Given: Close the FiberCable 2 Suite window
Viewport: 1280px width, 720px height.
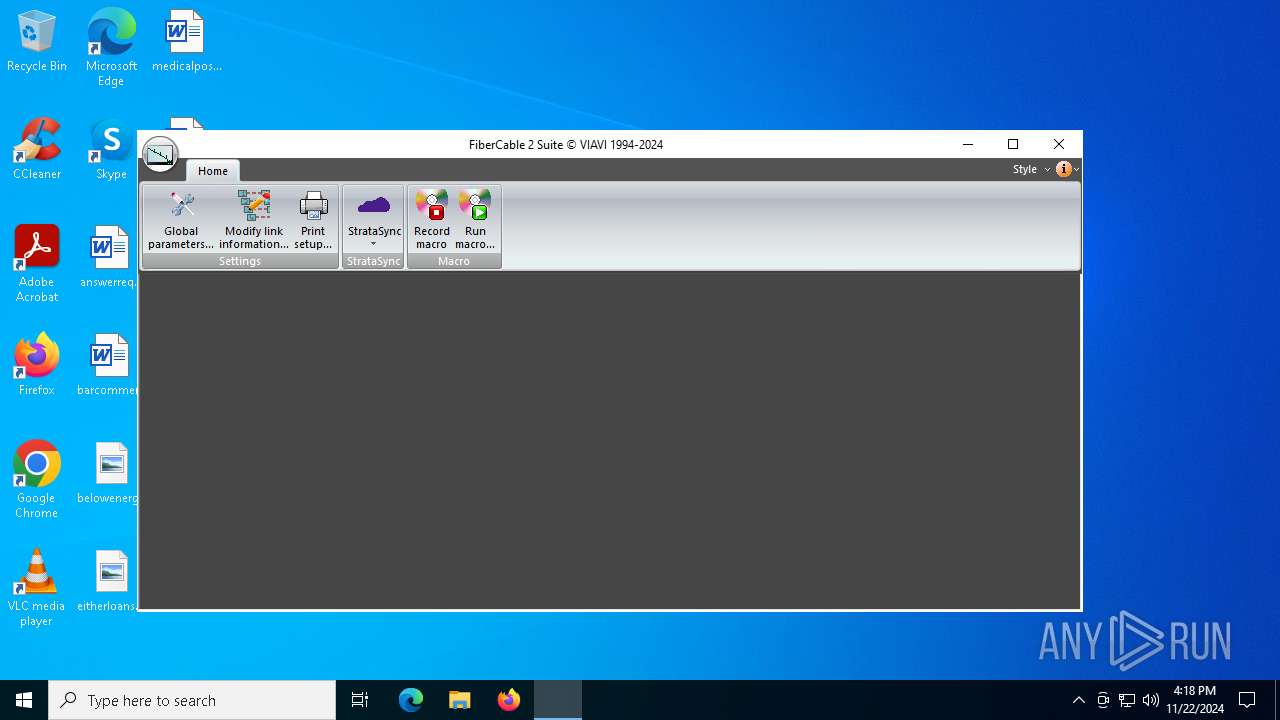Looking at the screenshot, I should pos(1059,144).
